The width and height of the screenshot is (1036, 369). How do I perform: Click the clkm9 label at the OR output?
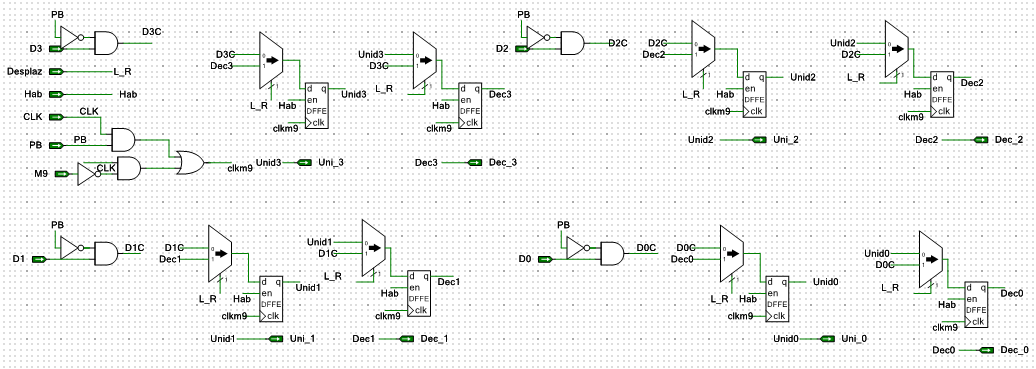point(240,168)
